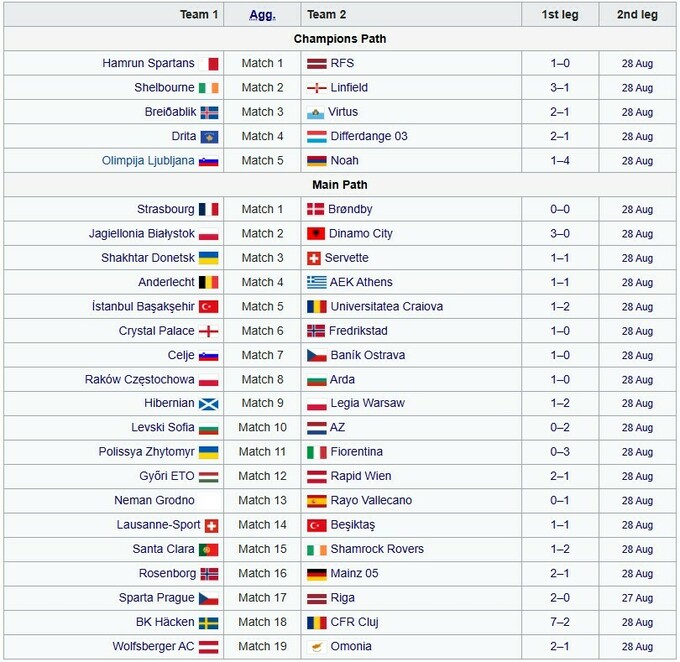Click the Cyprus flag next to Omonia
Screen dimensions: 680x662
click(317, 647)
